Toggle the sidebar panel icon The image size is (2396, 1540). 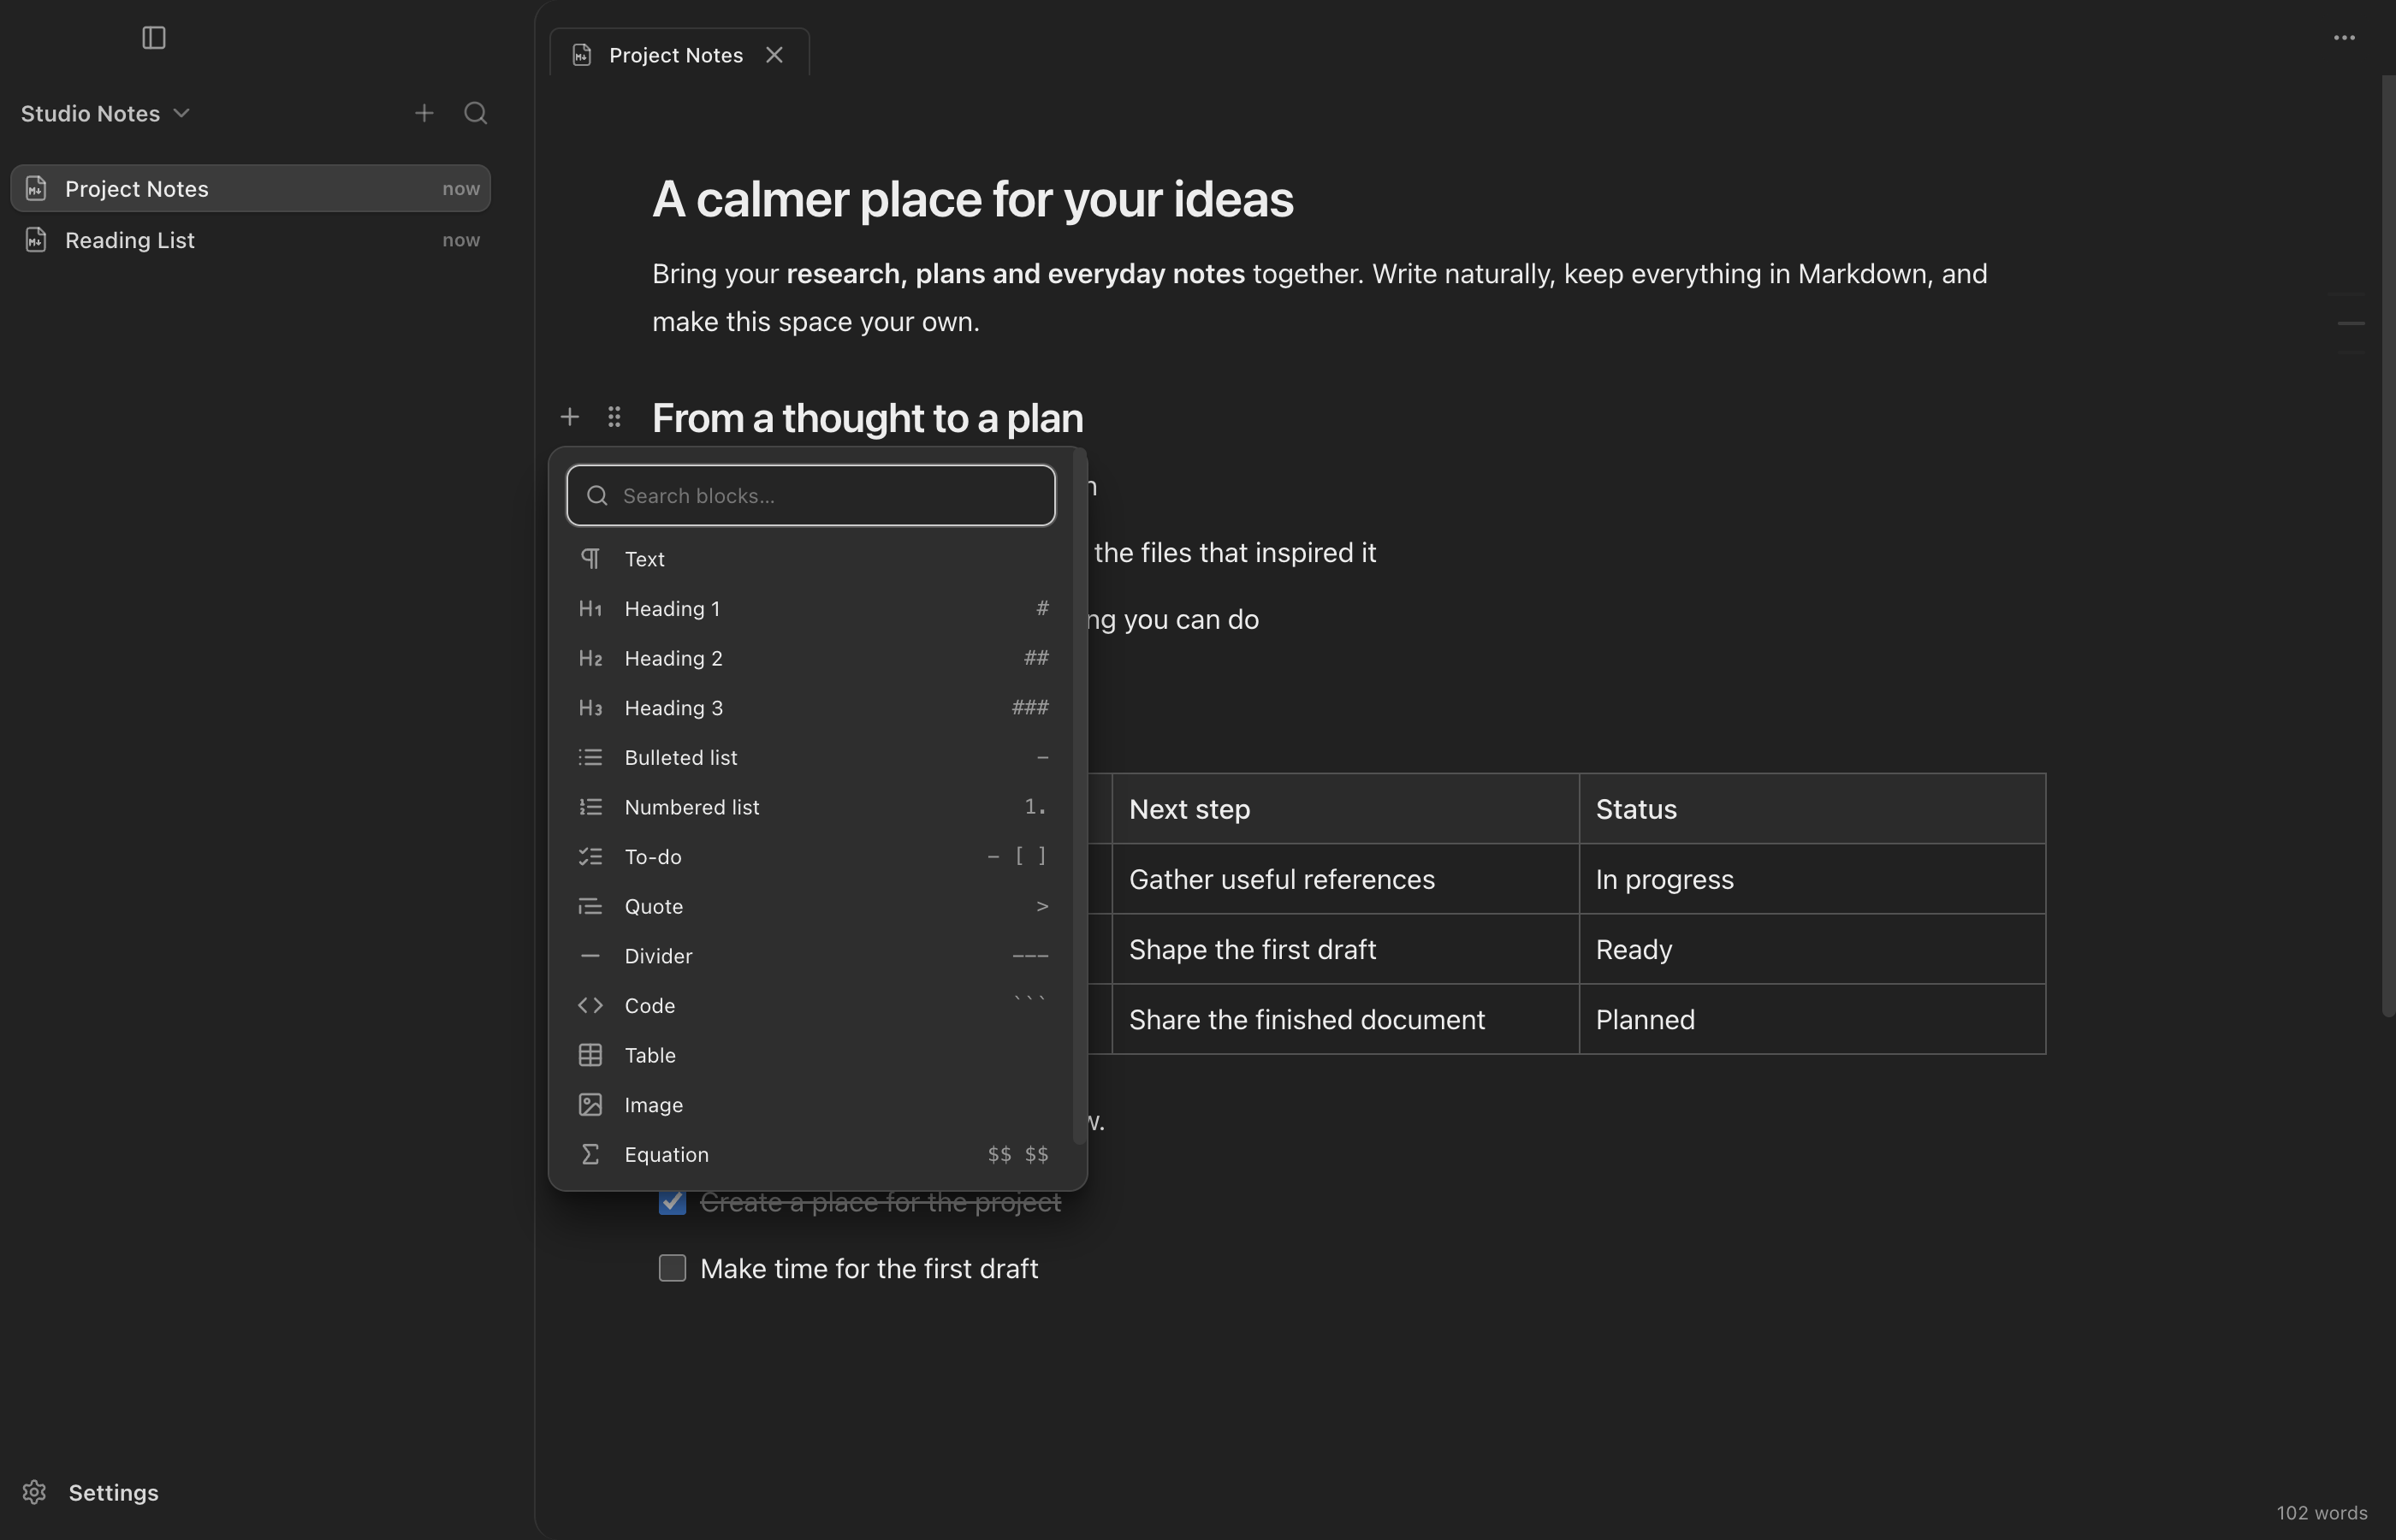click(153, 38)
